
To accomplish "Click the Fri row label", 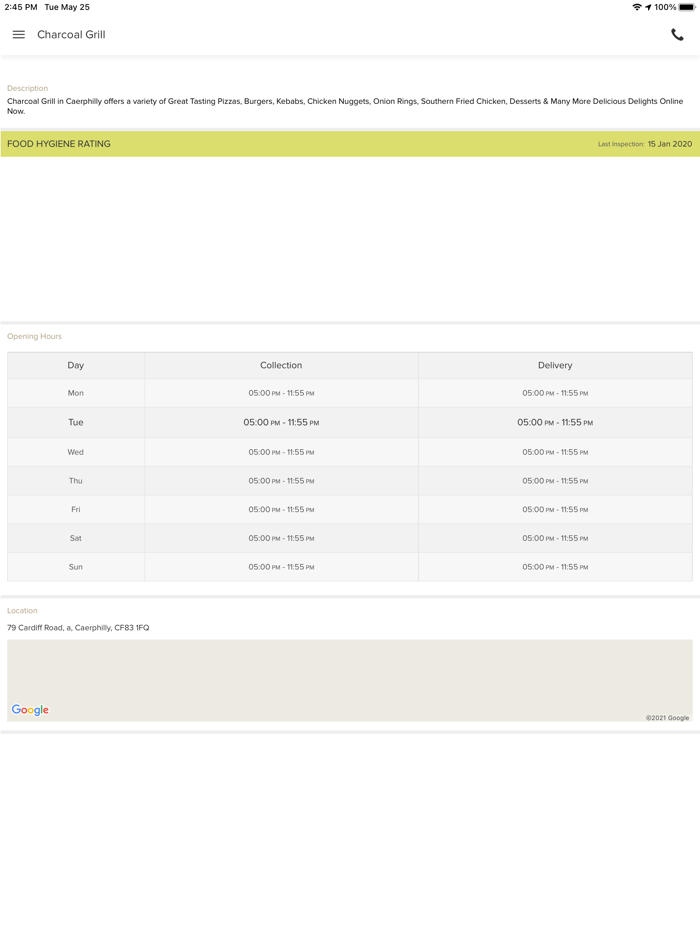I will click(x=76, y=509).
